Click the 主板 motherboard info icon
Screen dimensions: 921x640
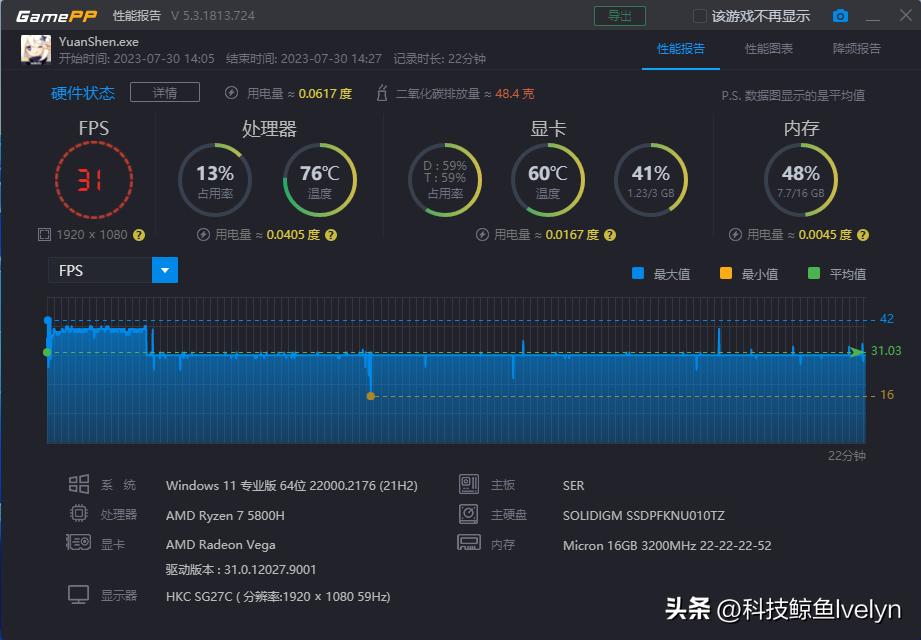[x=469, y=484]
